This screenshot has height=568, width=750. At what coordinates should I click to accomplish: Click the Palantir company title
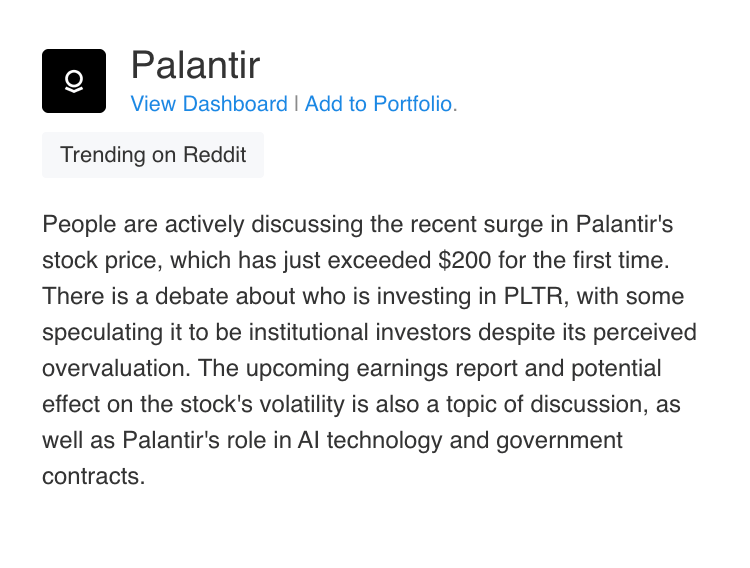pos(195,65)
